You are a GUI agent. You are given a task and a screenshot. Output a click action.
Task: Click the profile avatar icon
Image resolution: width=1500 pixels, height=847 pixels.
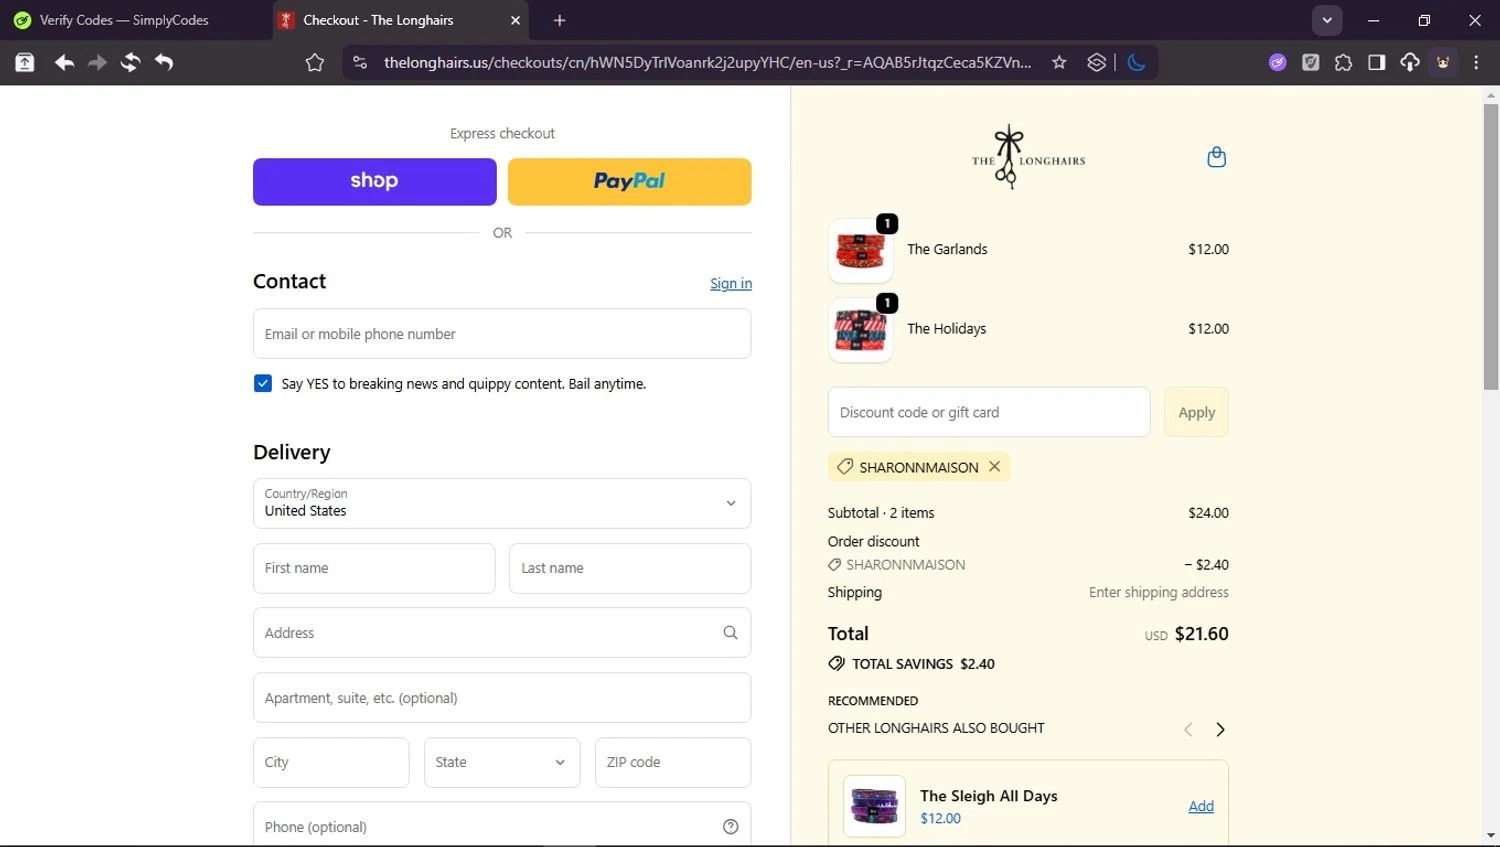pyautogui.click(x=1443, y=62)
